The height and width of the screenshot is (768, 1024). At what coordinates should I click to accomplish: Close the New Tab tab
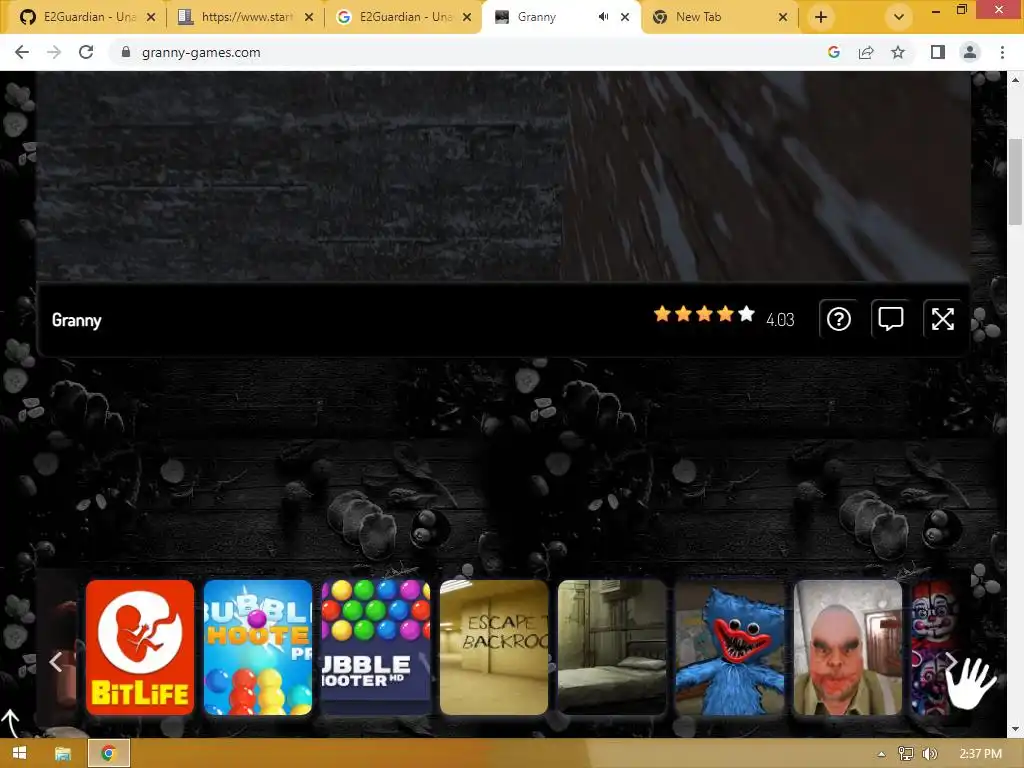[x=783, y=17]
